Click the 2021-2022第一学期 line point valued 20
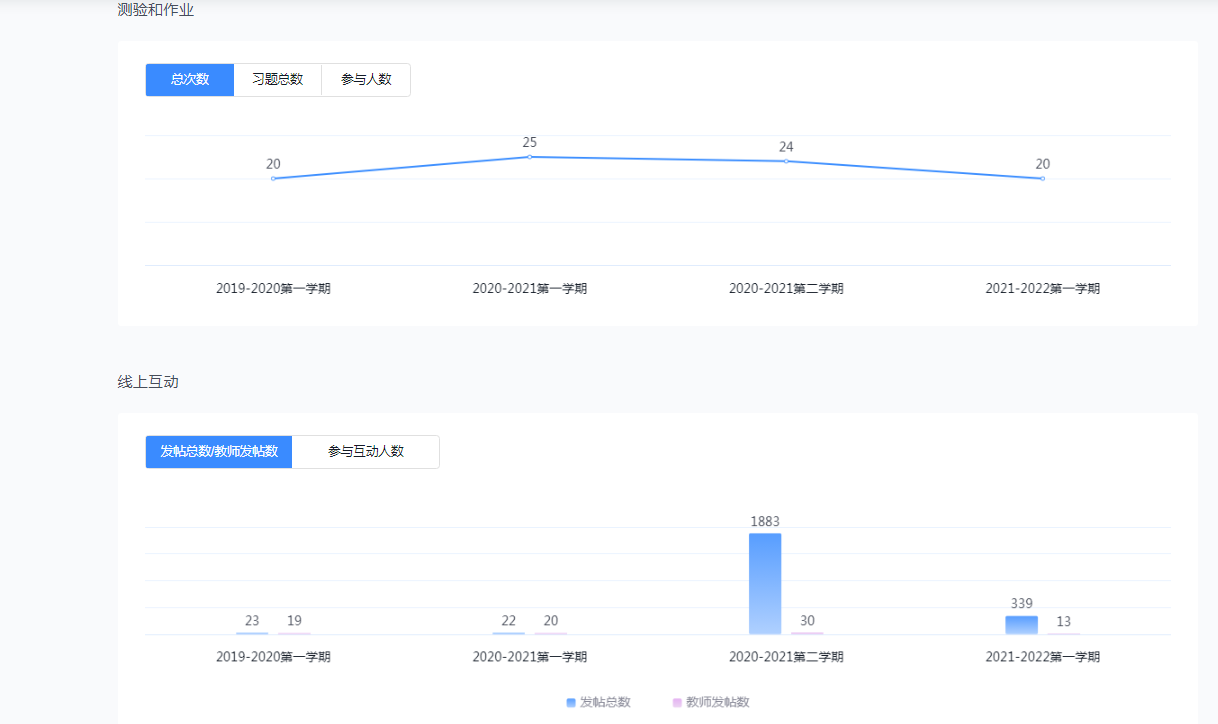 click(x=1043, y=178)
